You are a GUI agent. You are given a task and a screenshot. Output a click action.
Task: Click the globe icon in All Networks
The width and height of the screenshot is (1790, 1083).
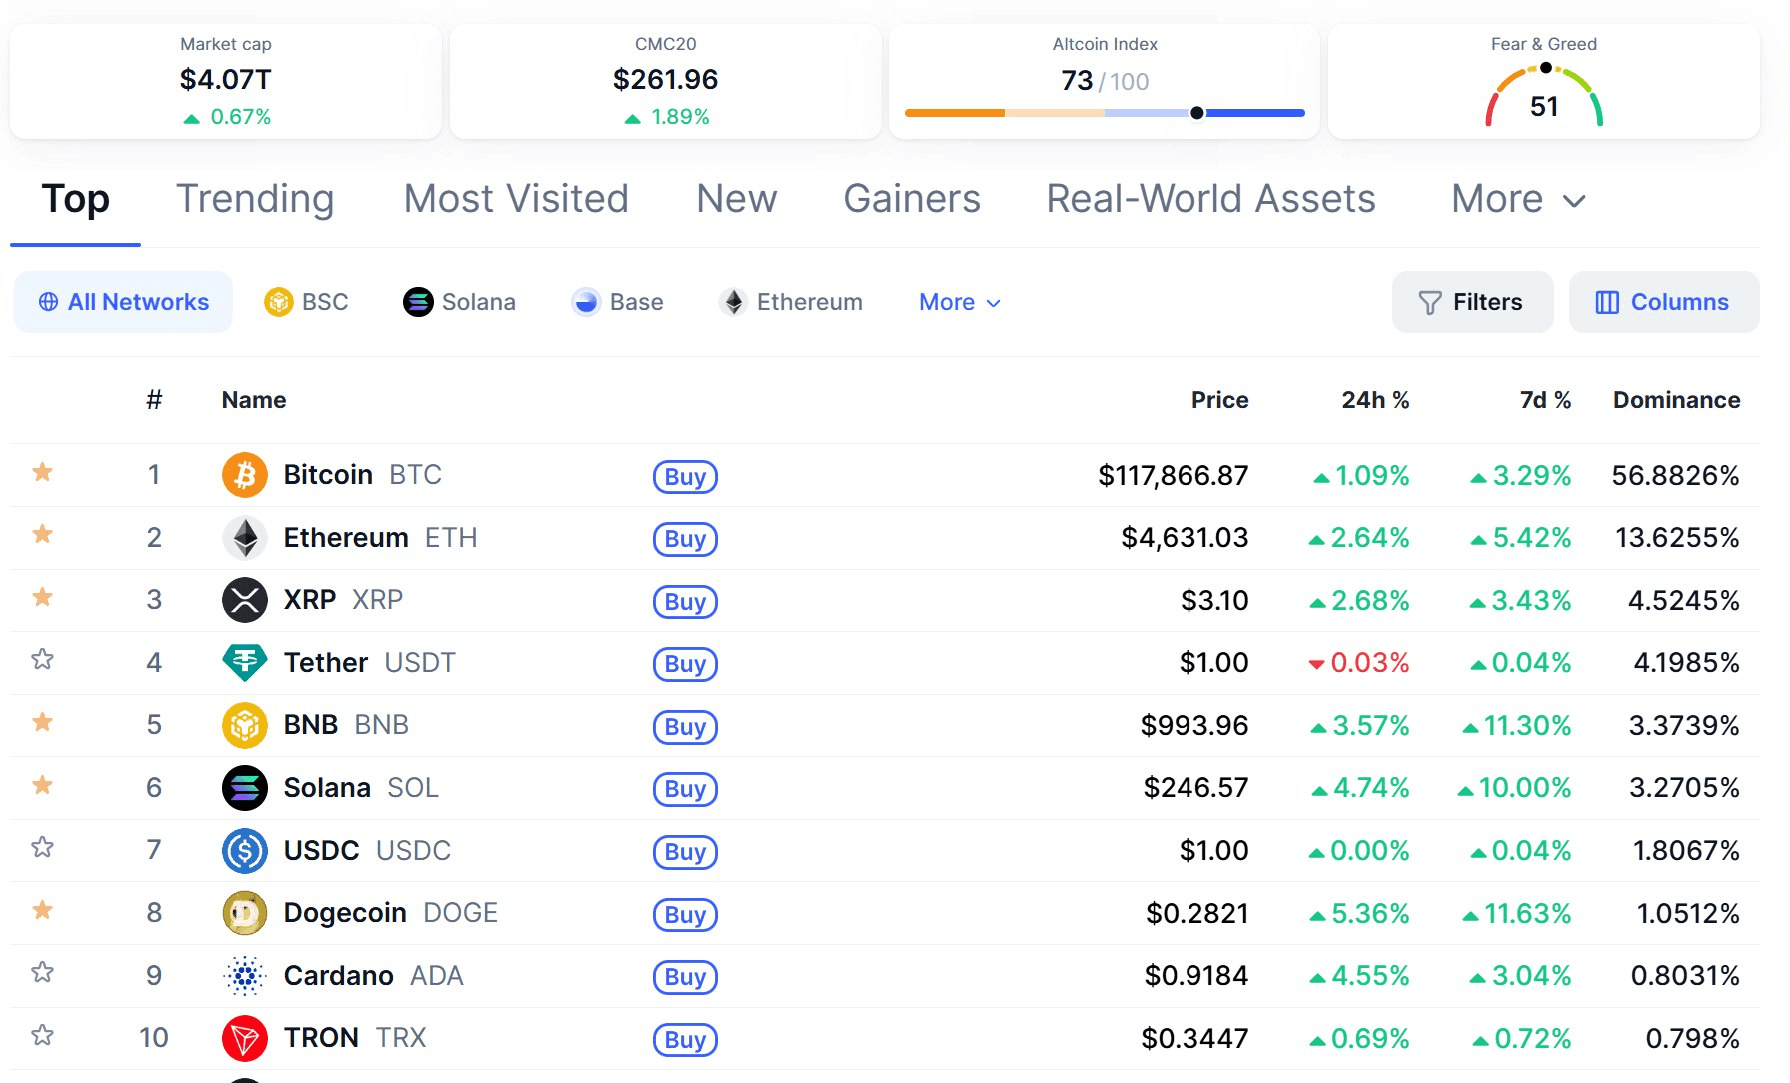coord(48,301)
